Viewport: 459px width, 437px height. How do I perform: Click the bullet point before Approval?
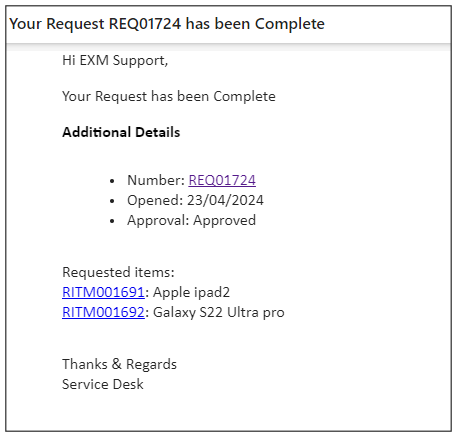pos(112,221)
